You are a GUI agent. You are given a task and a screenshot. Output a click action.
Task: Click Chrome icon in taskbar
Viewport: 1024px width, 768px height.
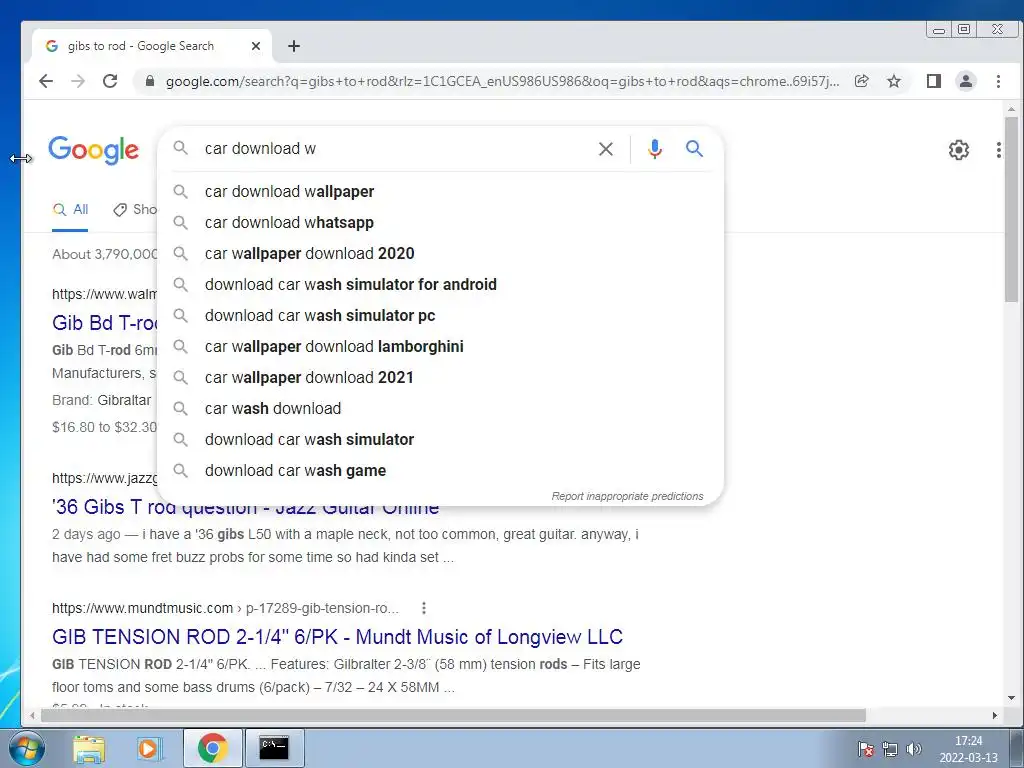point(212,748)
